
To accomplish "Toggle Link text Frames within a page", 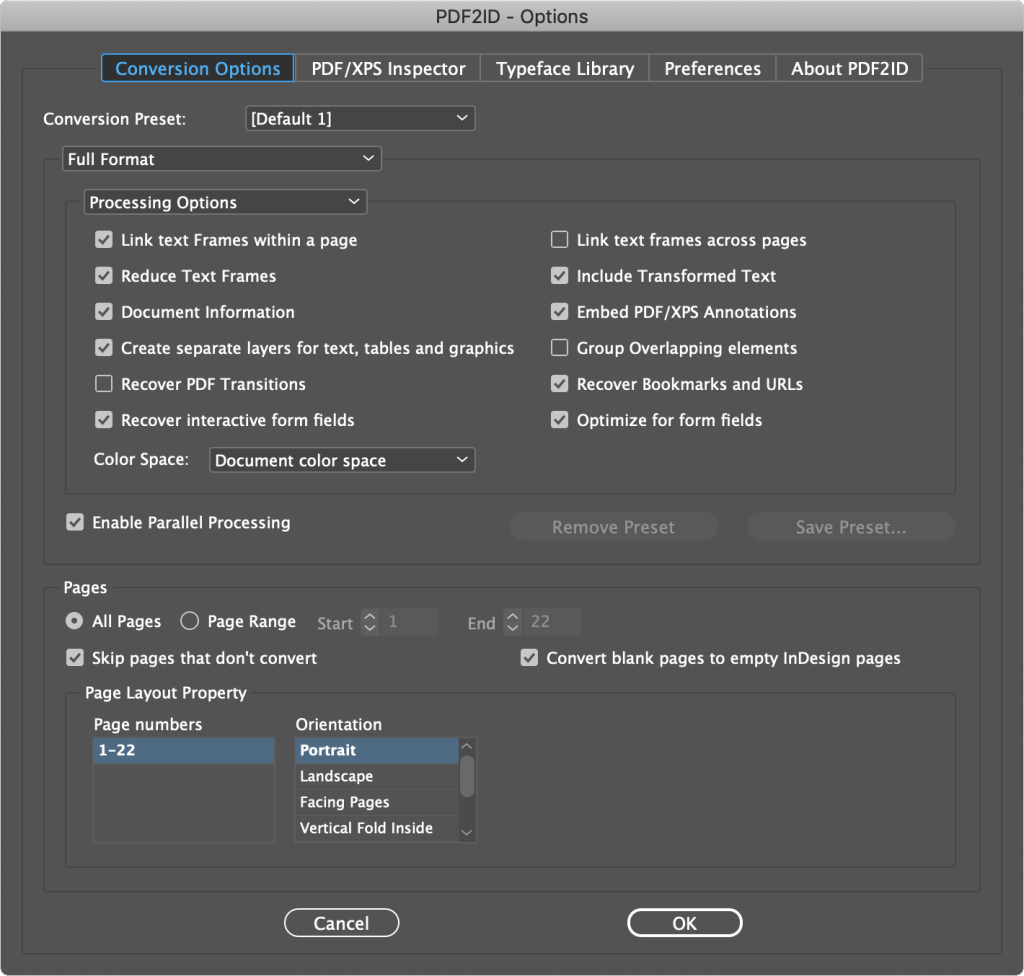I will pyautogui.click(x=104, y=240).
